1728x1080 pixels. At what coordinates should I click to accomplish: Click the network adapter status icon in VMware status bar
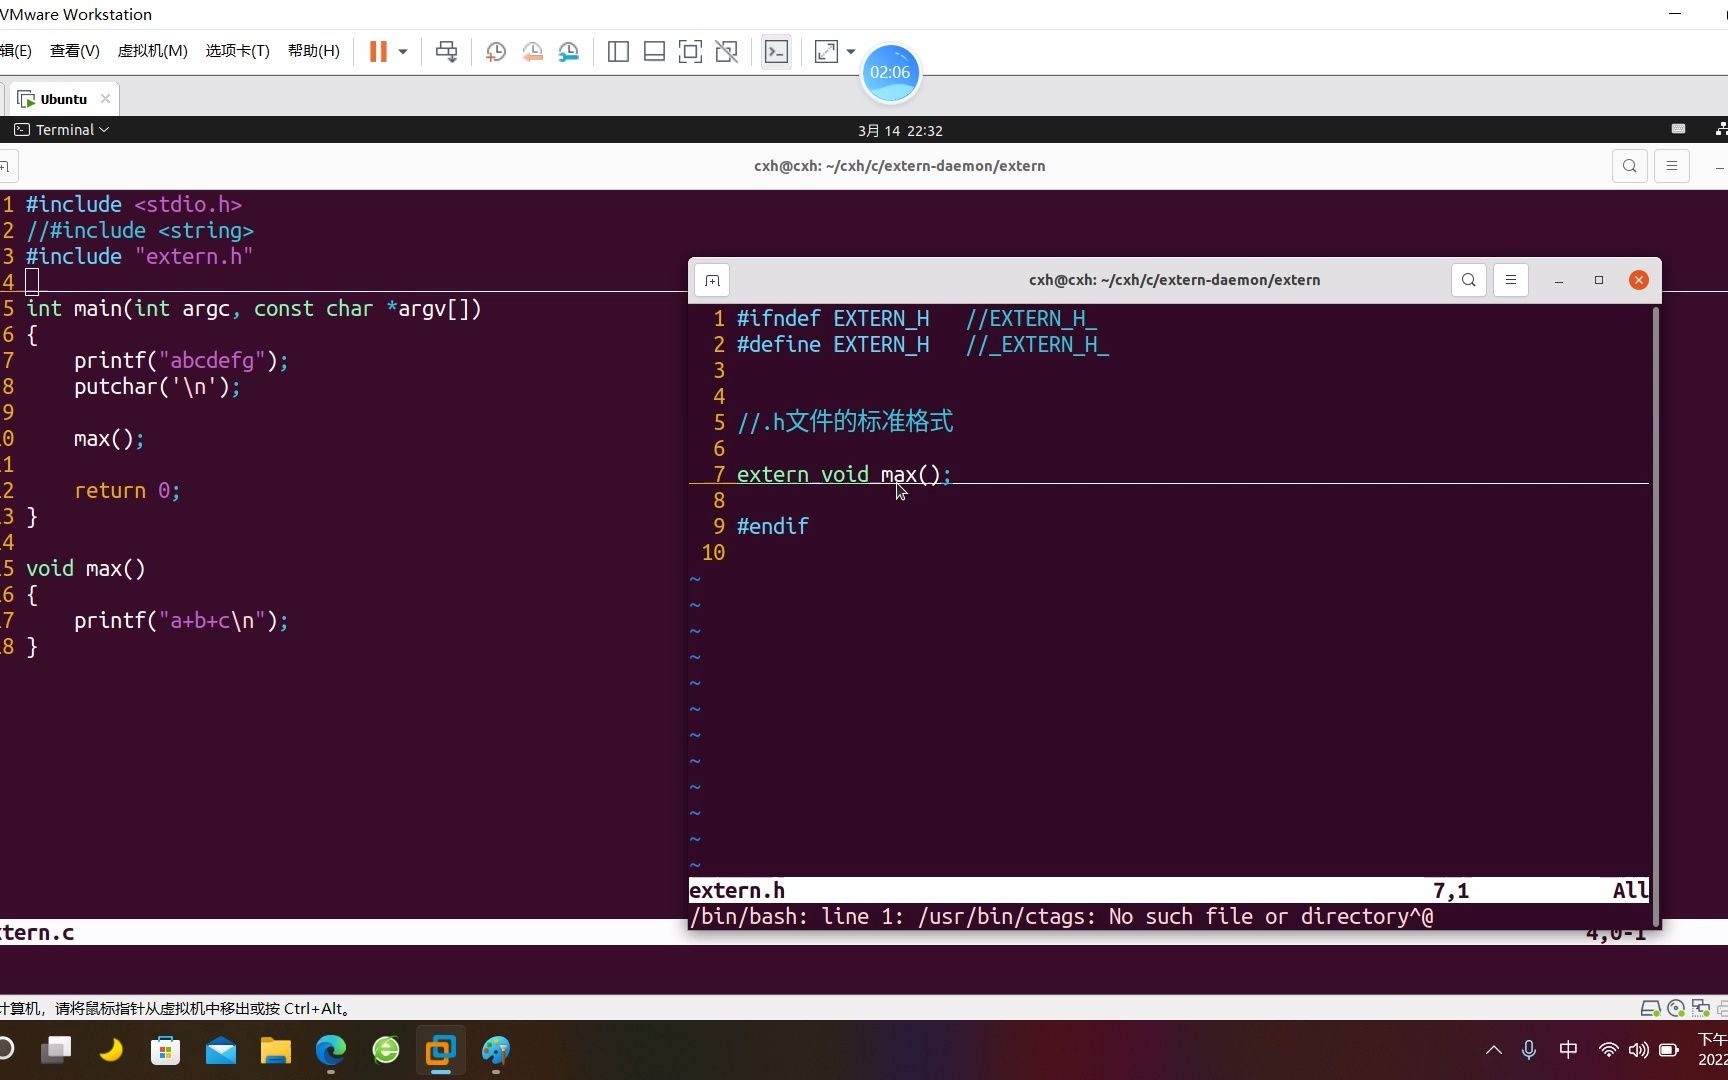click(x=1700, y=1008)
